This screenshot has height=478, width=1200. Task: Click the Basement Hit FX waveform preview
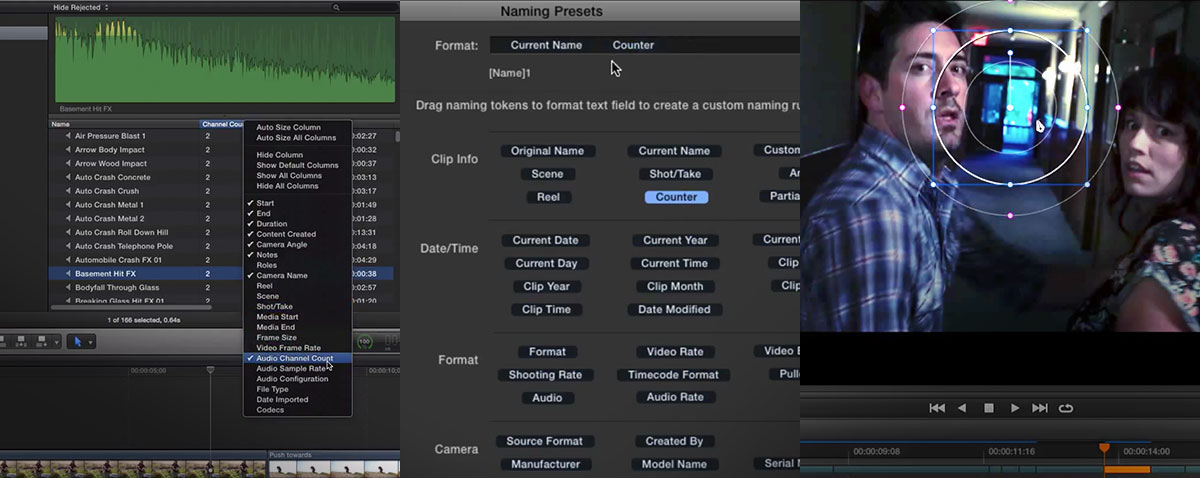[x=227, y=58]
